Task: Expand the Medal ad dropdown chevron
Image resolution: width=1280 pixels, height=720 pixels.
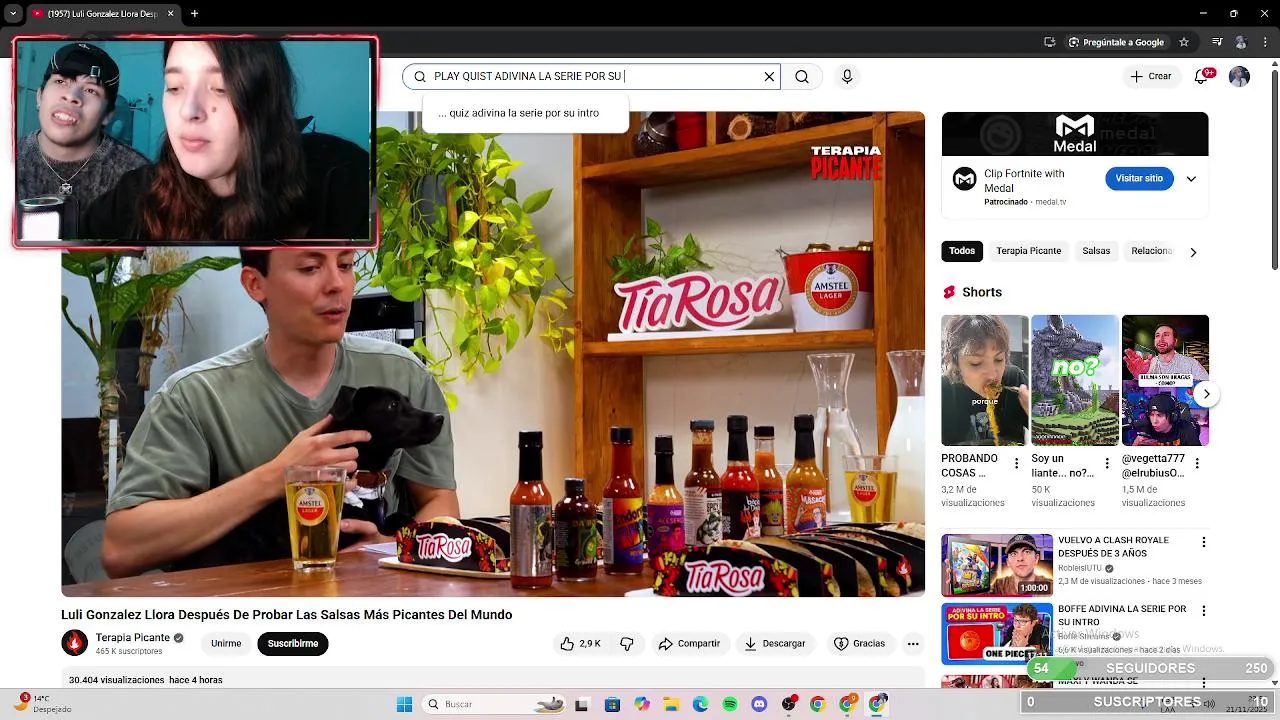Action: tap(1191, 179)
